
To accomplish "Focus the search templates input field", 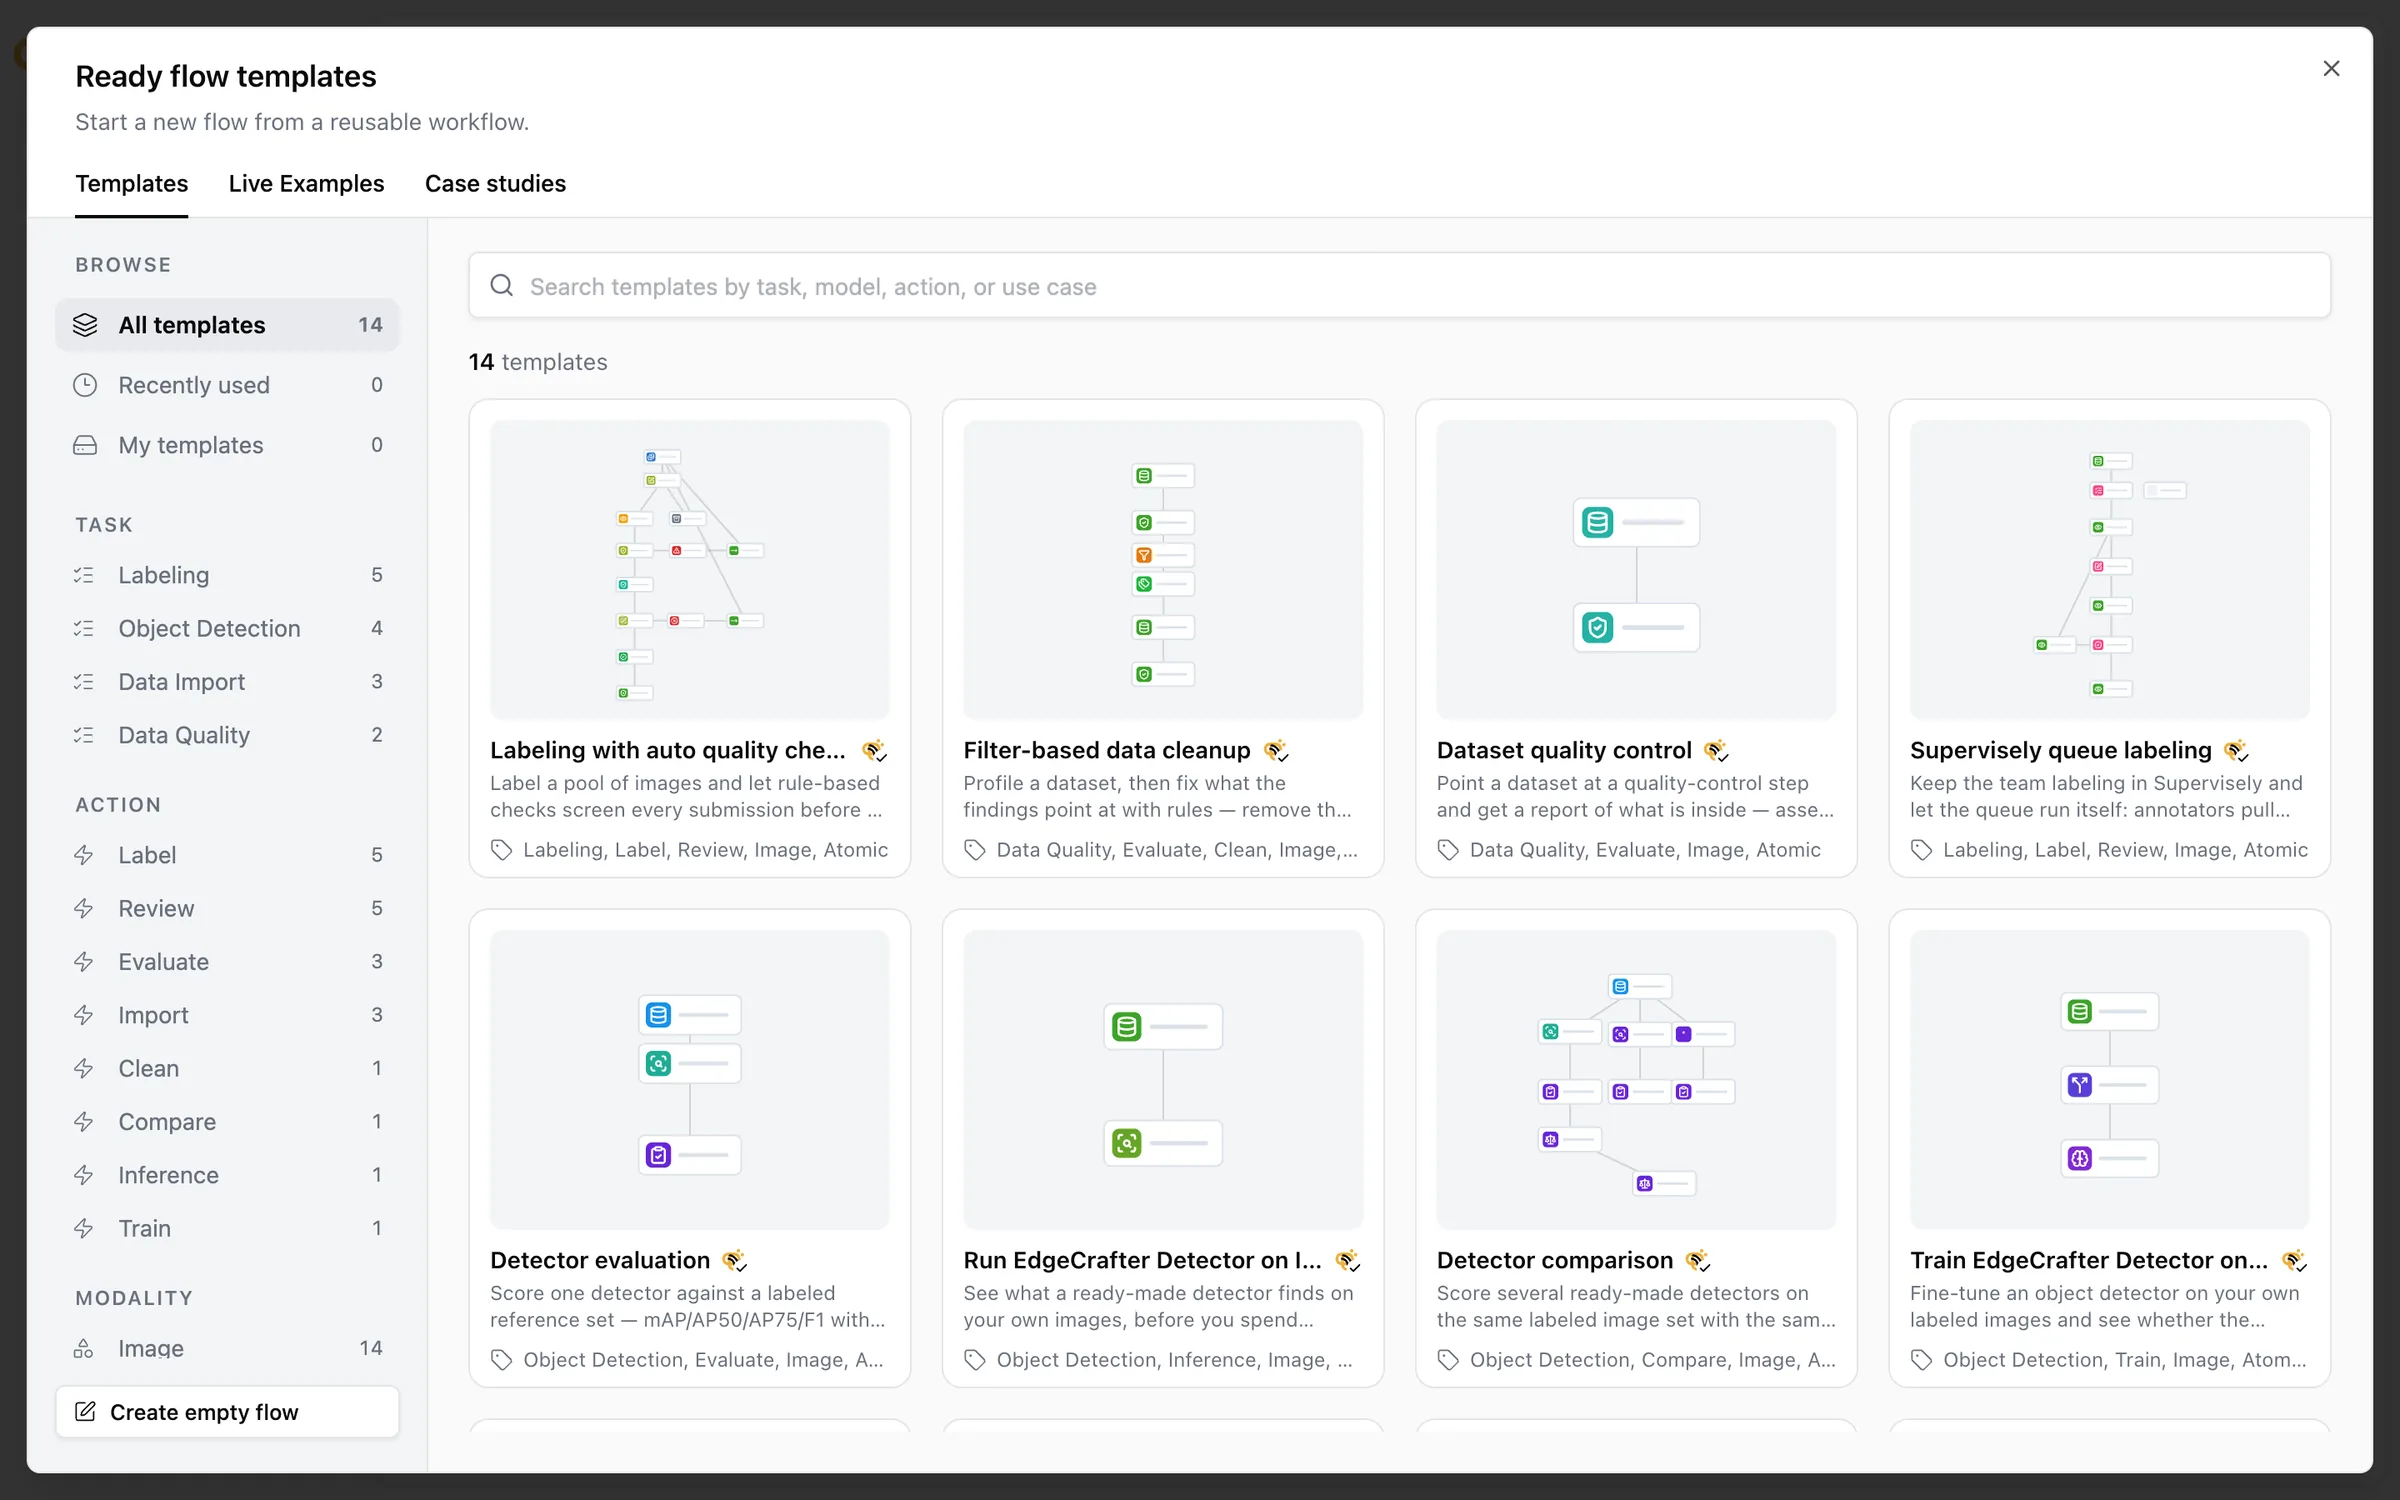I will (1399, 286).
